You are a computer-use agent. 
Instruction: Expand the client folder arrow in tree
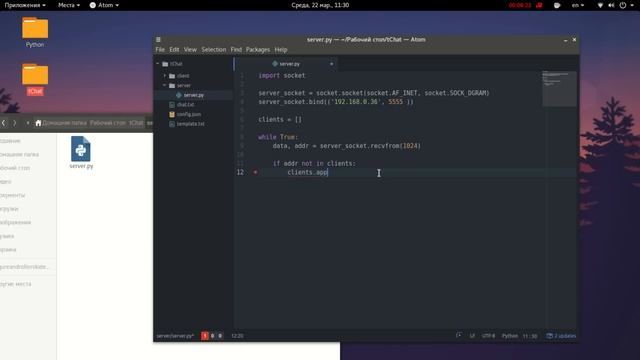(x=165, y=76)
